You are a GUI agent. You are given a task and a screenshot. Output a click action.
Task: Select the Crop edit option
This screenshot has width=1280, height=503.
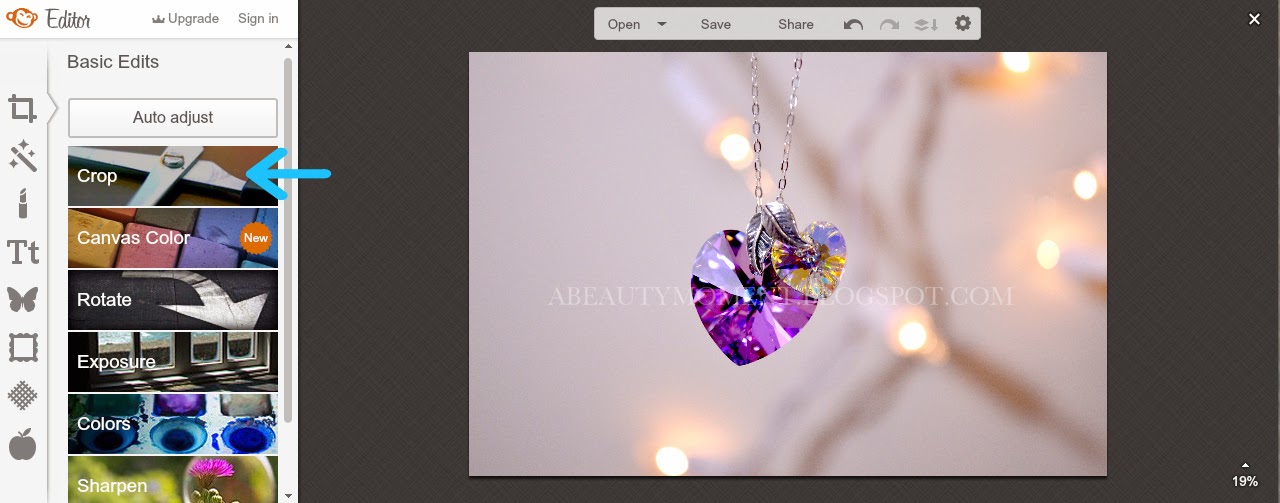point(173,176)
